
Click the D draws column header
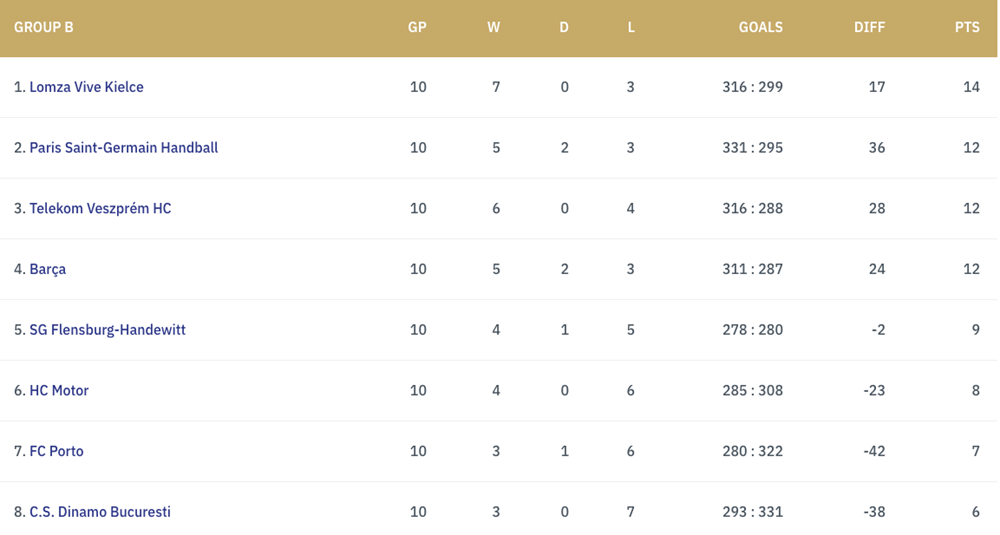click(x=564, y=27)
